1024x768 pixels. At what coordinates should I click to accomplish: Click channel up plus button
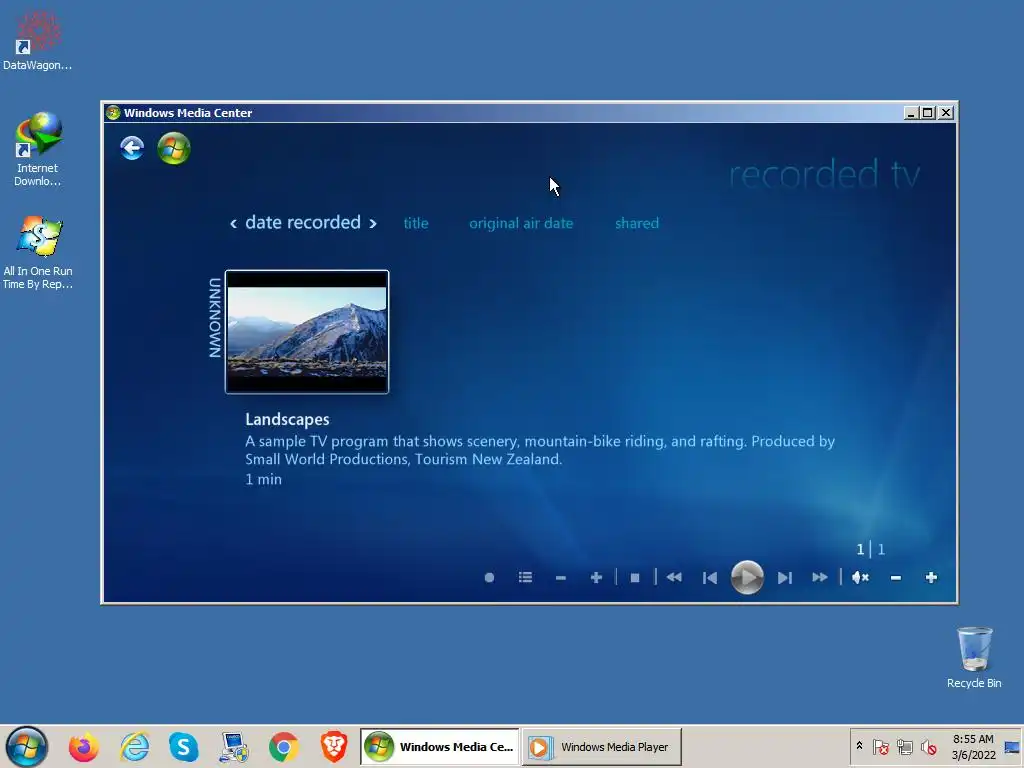(x=596, y=577)
